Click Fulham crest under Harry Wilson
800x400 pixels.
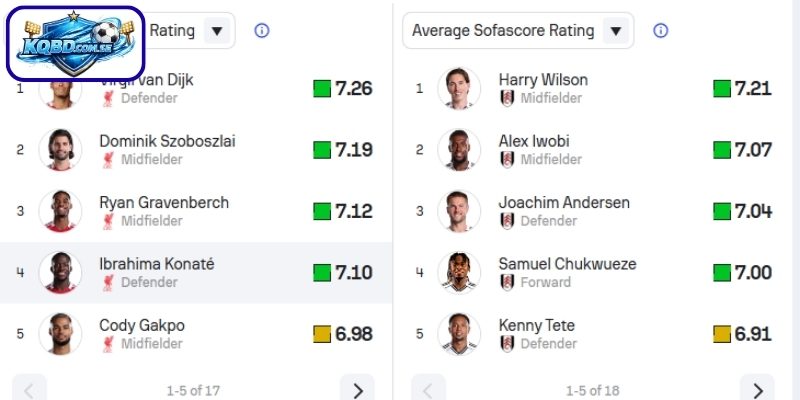(507, 98)
